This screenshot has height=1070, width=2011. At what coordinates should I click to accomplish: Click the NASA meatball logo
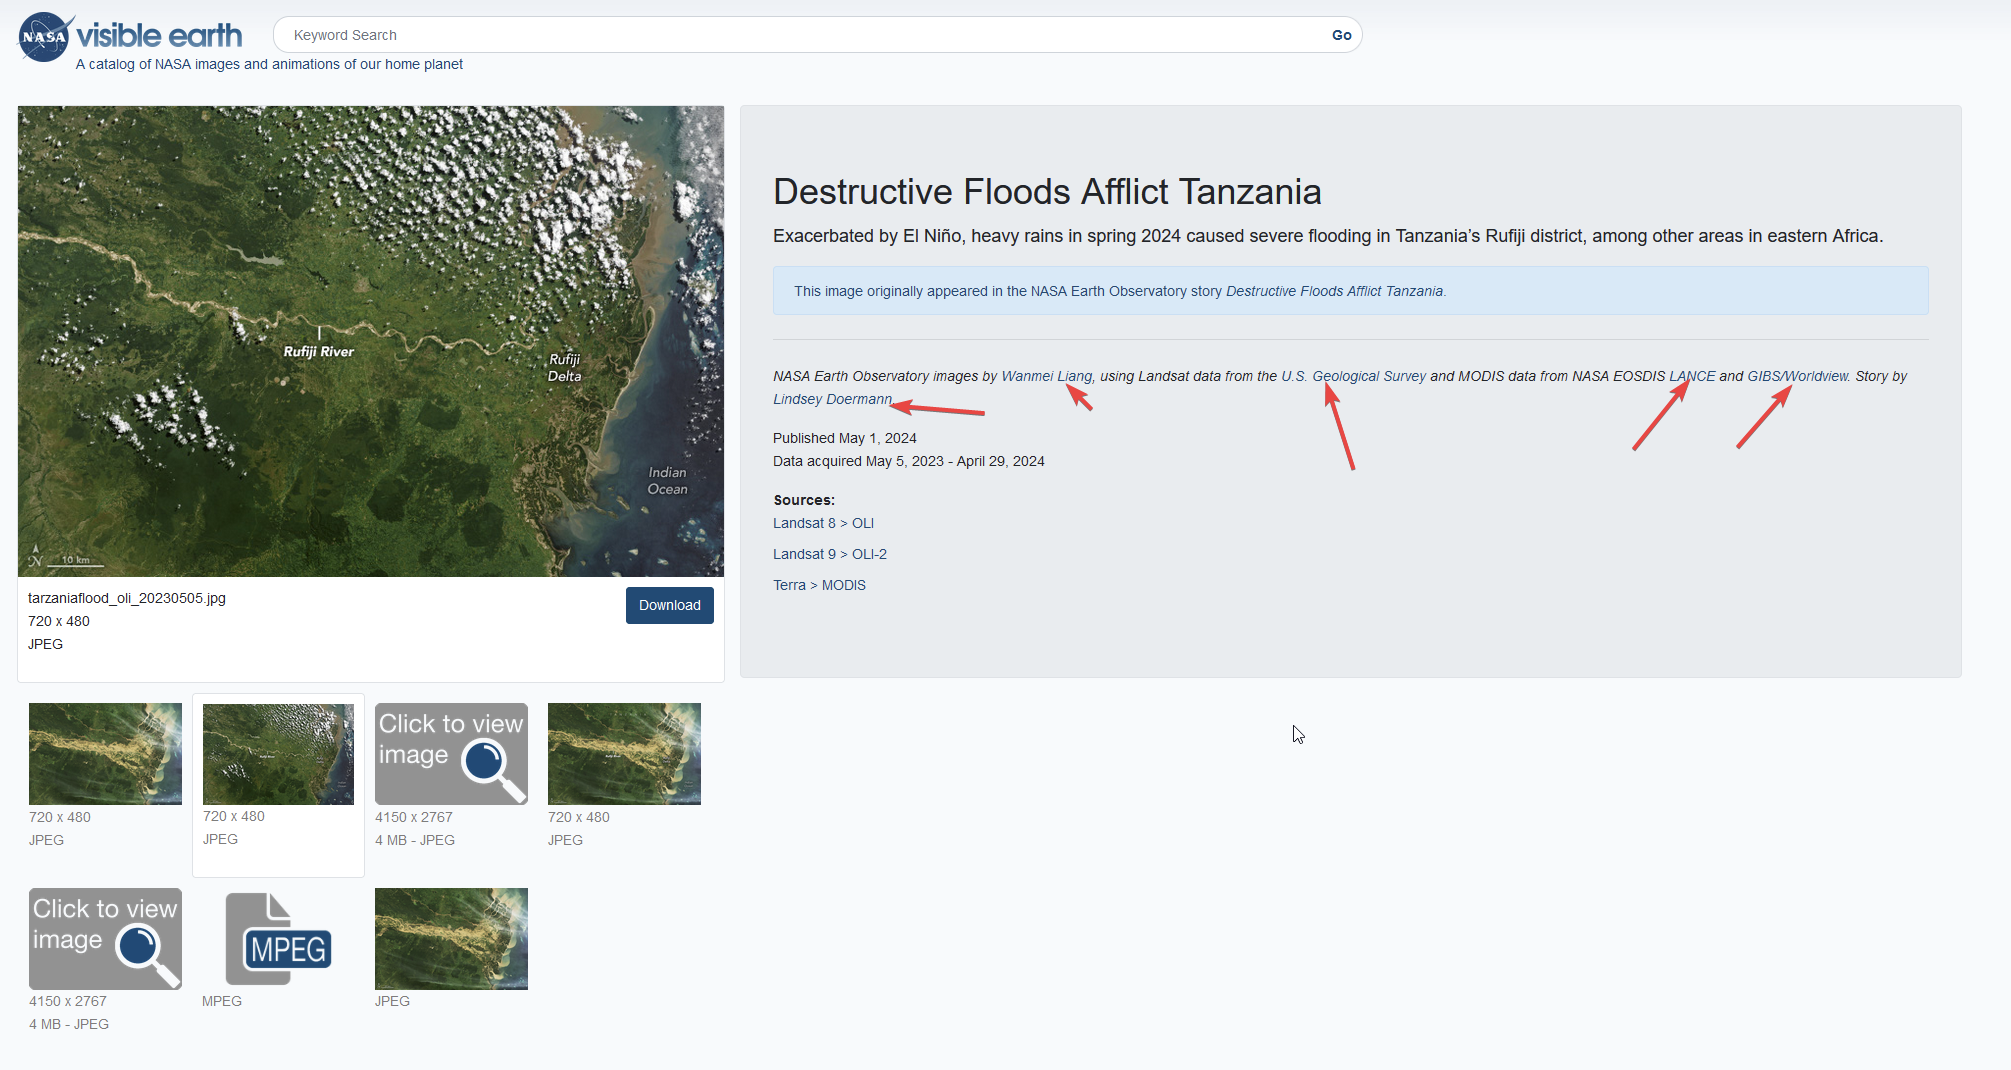click(x=46, y=37)
